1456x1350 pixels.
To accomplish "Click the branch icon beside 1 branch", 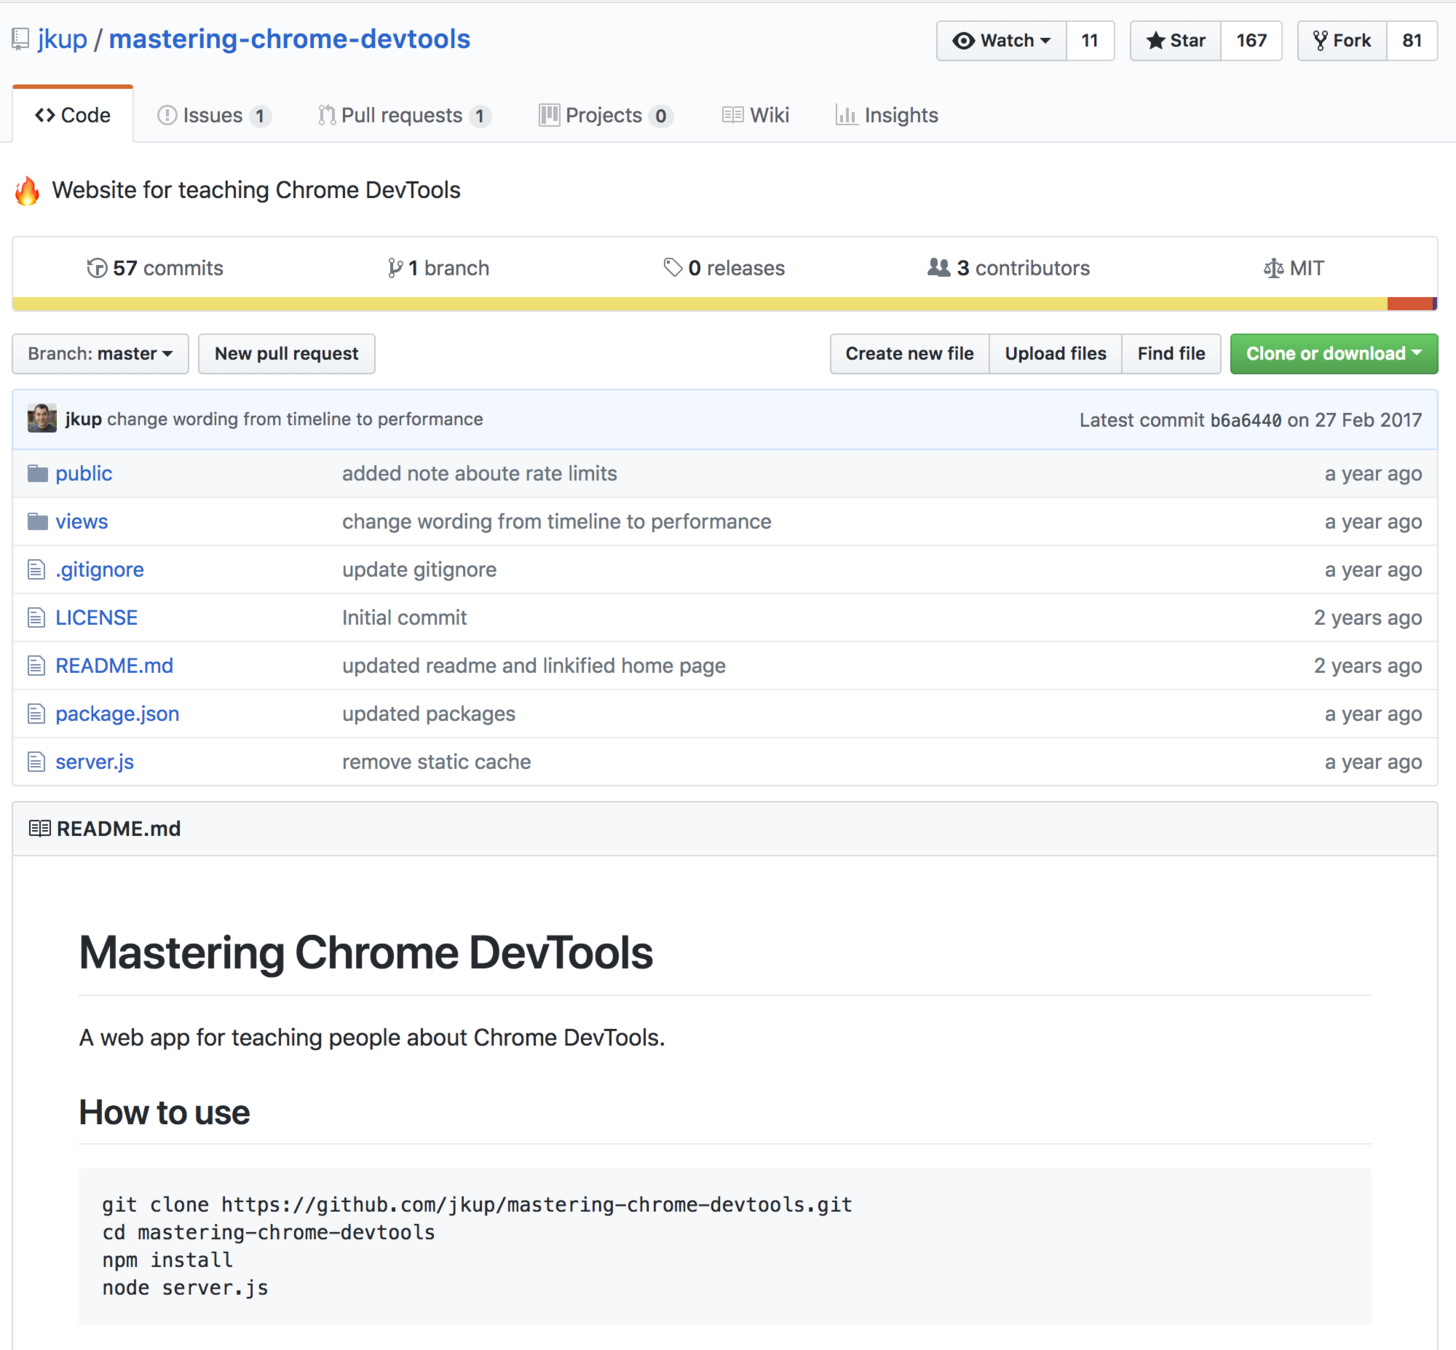I will coord(395,268).
